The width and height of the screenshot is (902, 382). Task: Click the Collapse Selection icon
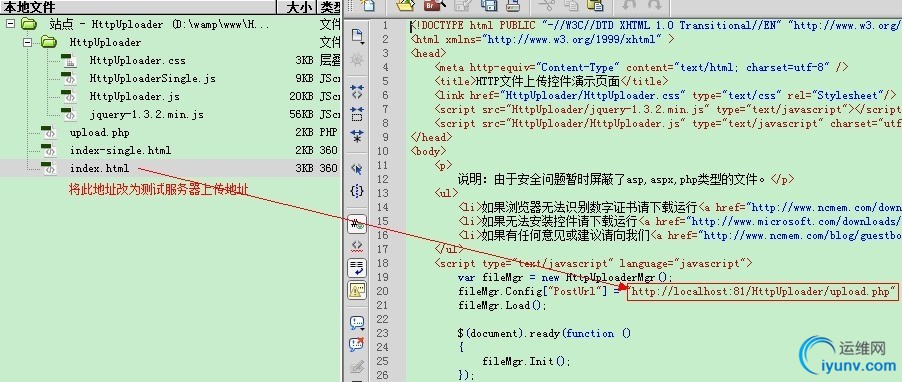357,113
